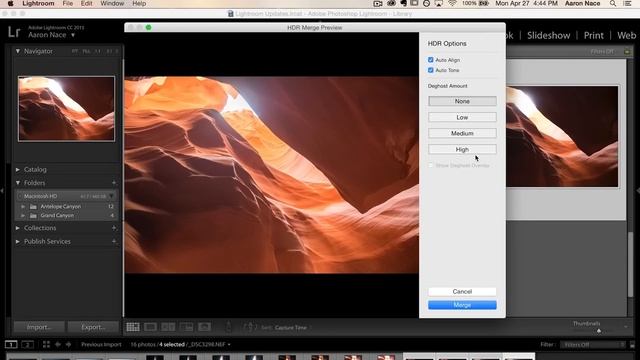The width and height of the screenshot is (640, 360).
Task: Open the File menu
Action: [x=68, y=4]
